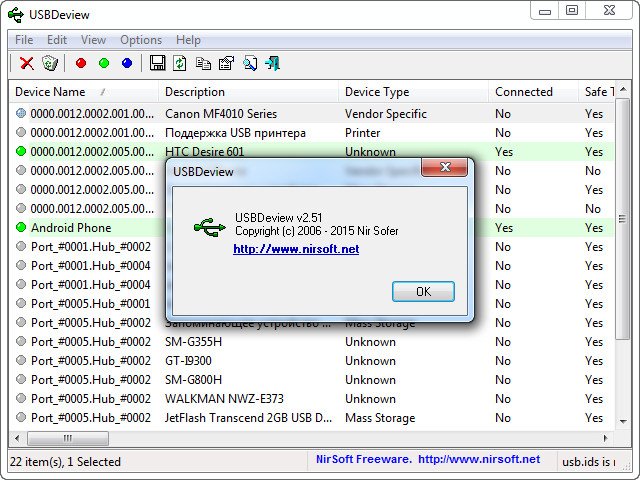Open the Edit menu
This screenshot has width=640, height=480.
coord(57,40)
